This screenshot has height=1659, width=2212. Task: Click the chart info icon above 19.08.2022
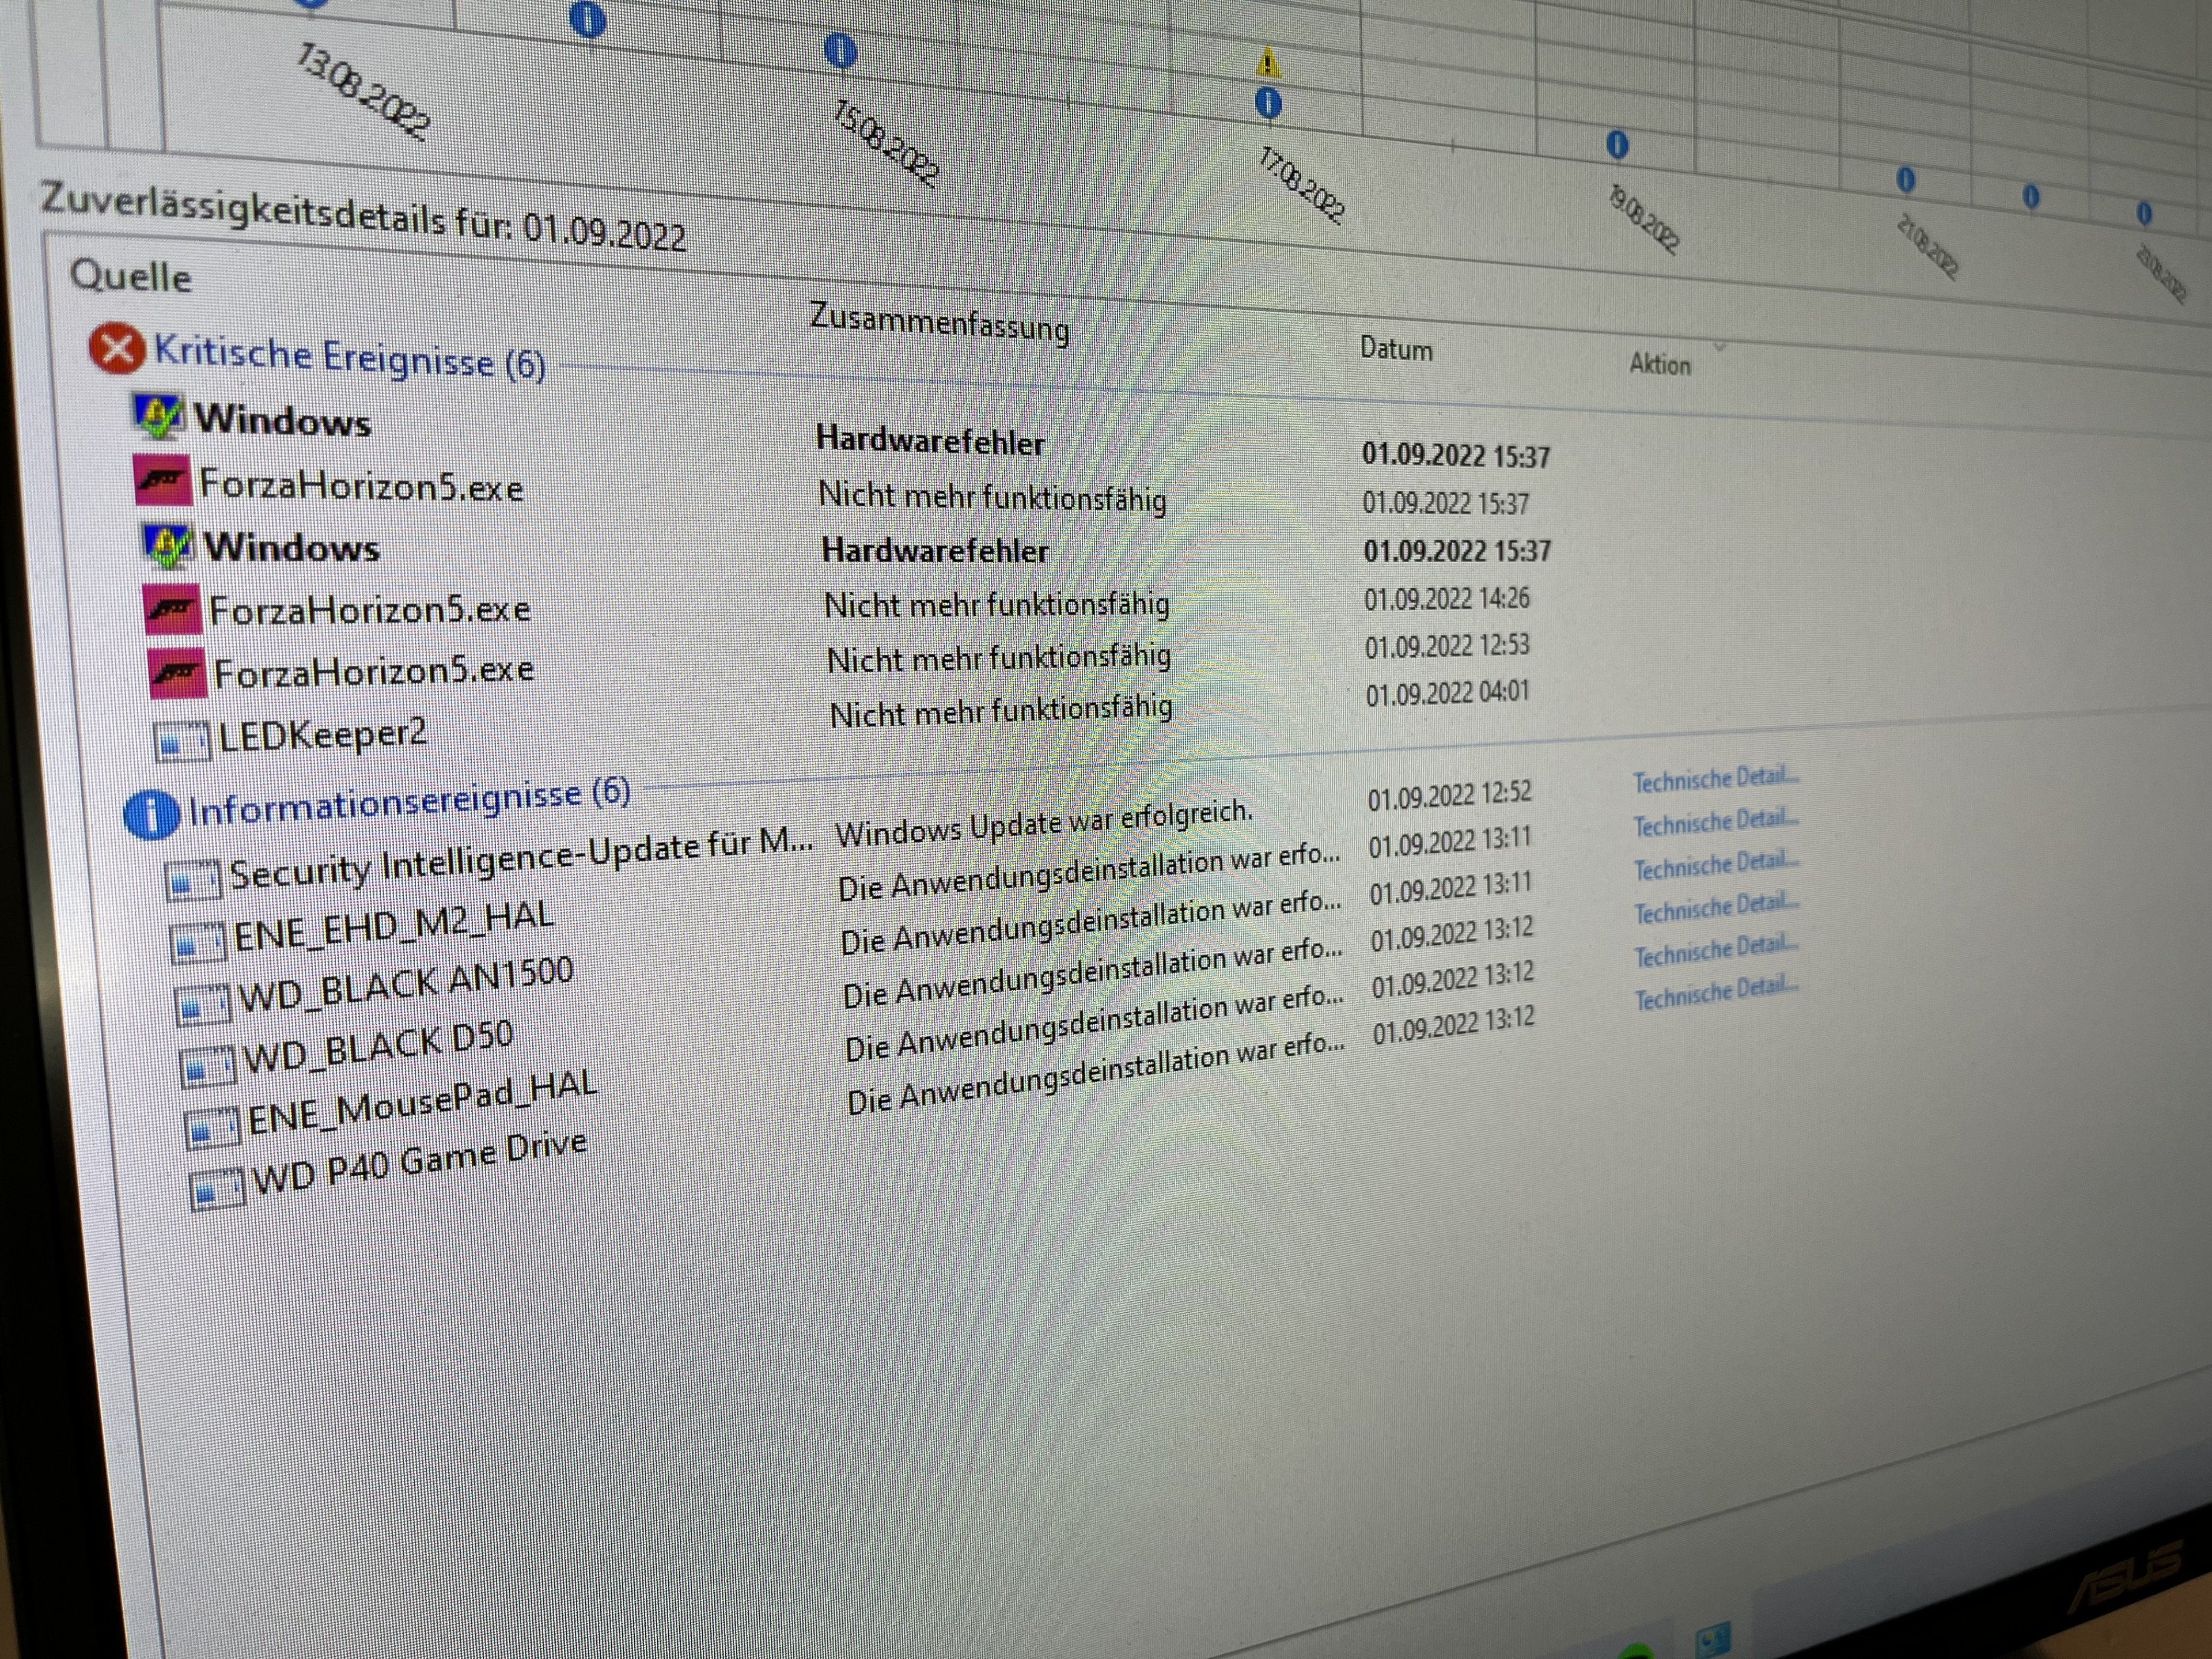tap(1617, 145)
